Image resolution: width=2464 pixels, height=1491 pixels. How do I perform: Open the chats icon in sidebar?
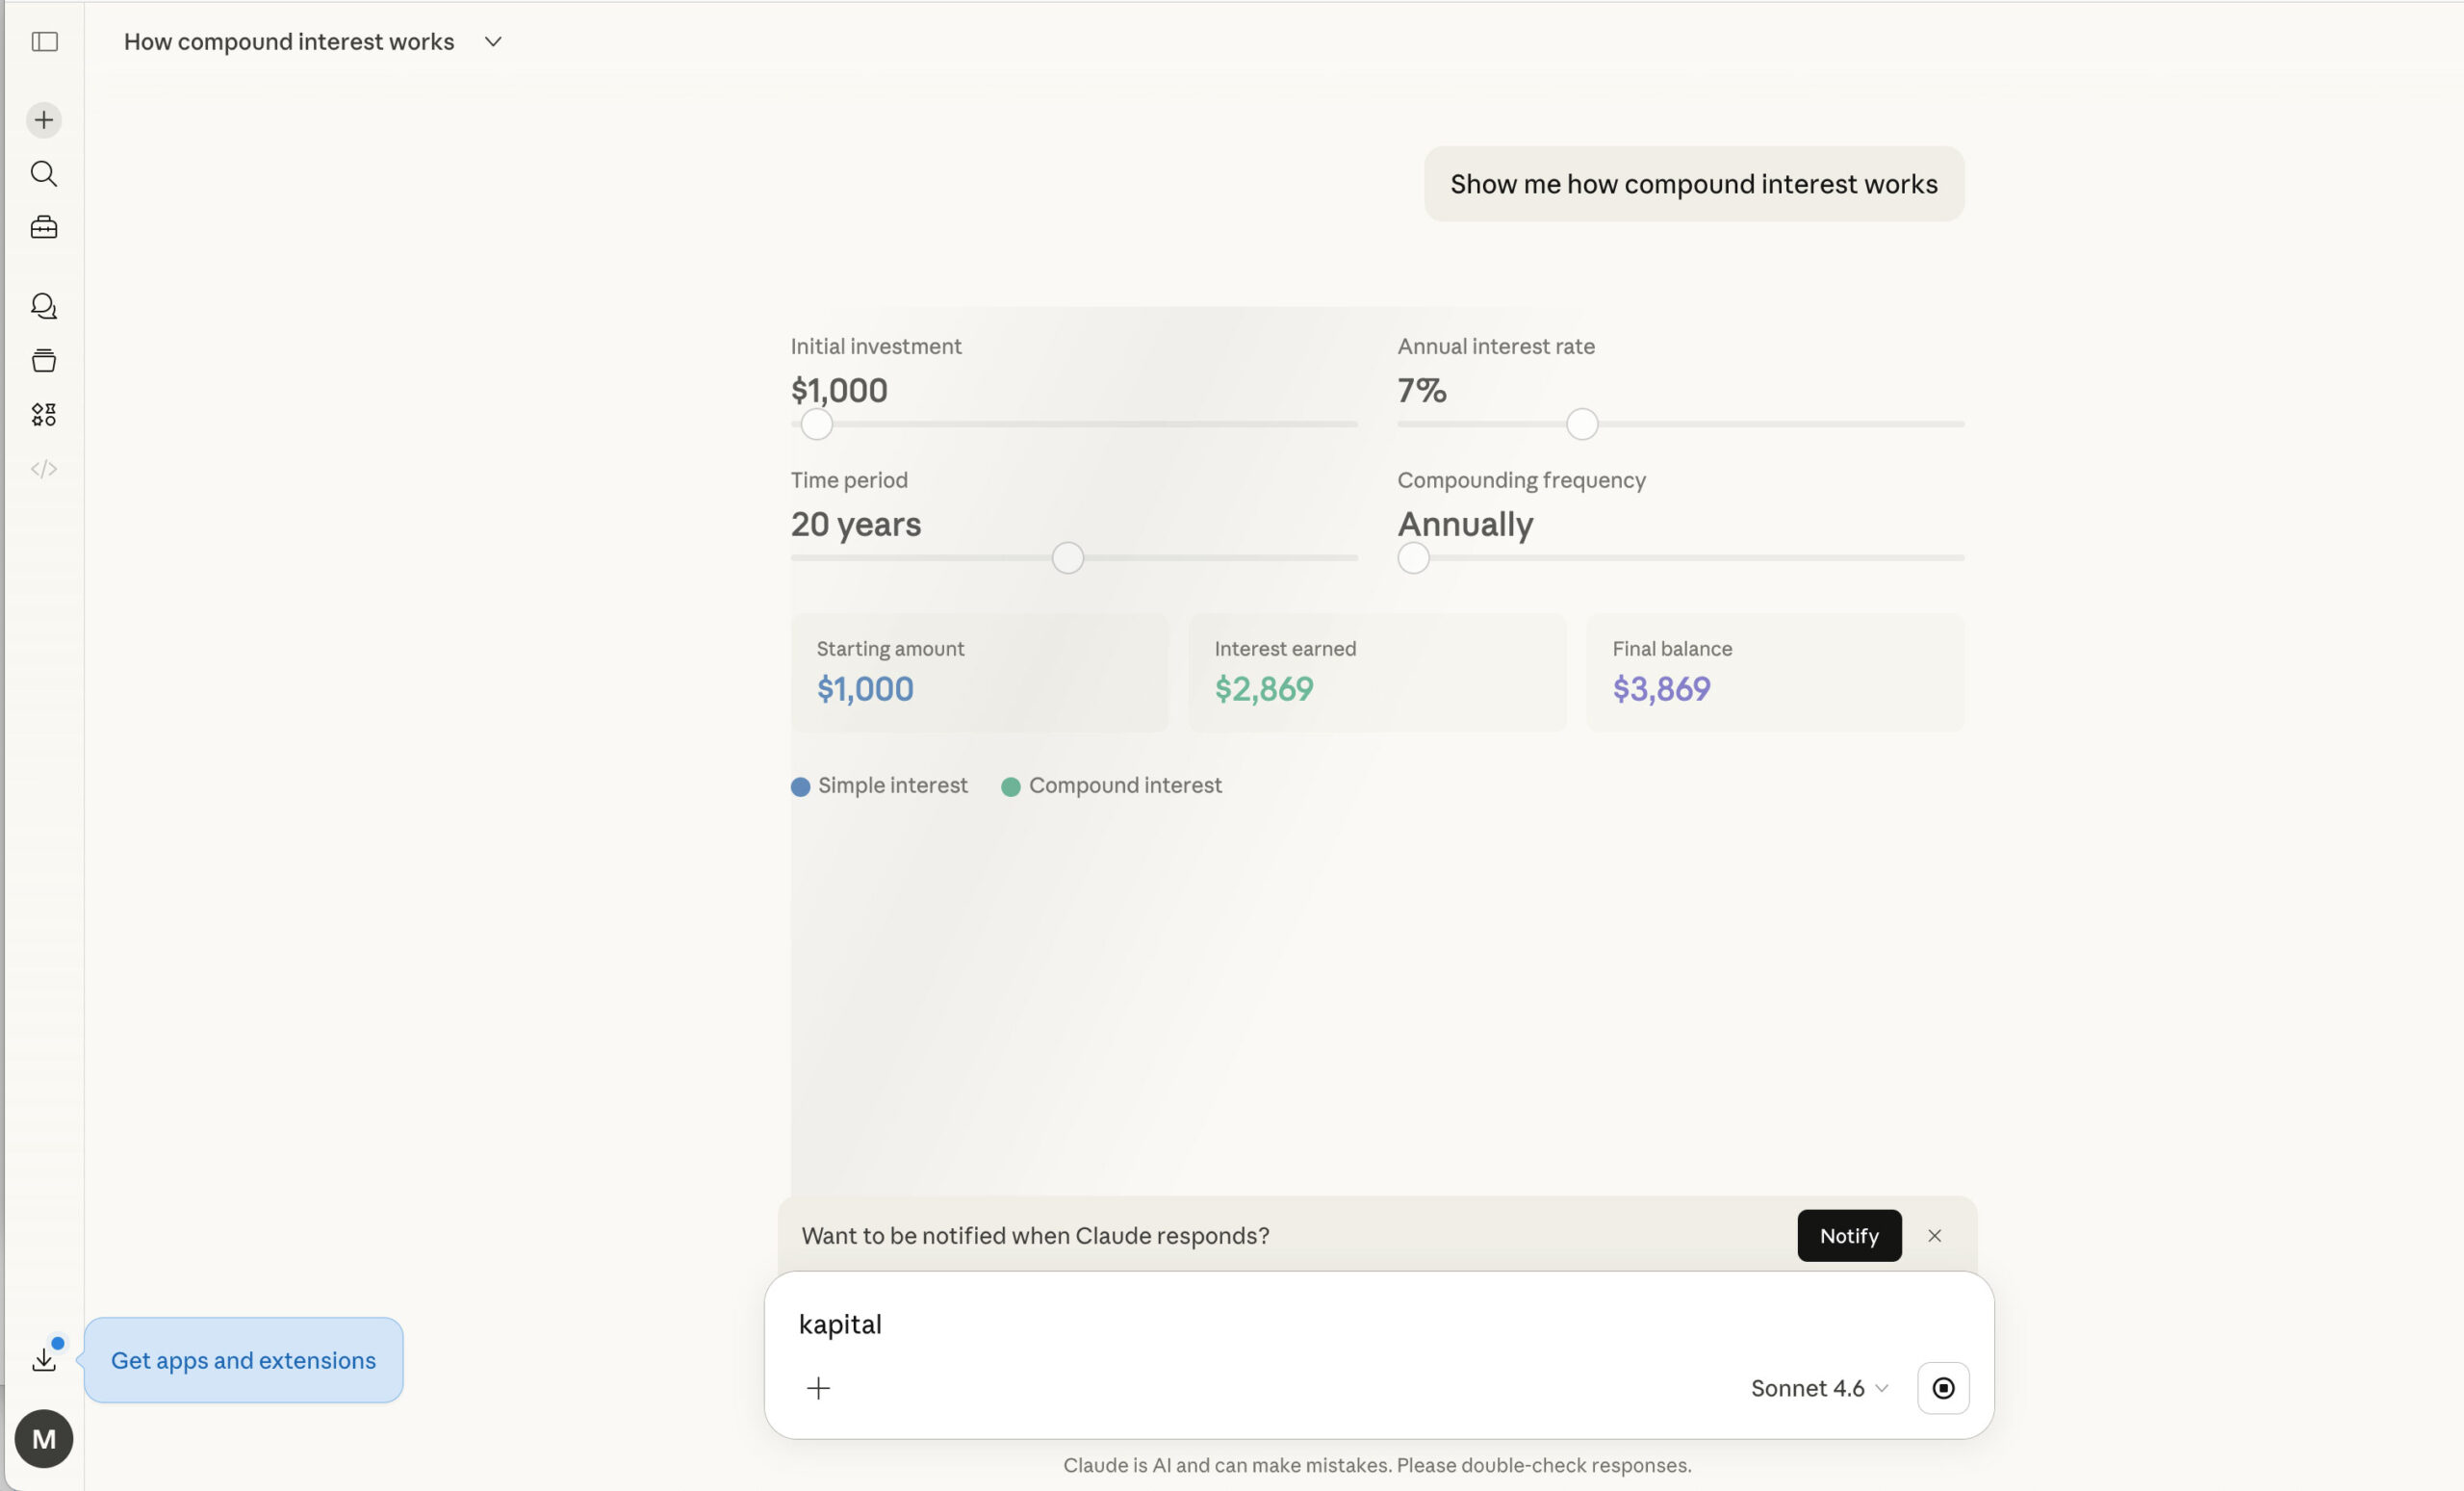44,306
